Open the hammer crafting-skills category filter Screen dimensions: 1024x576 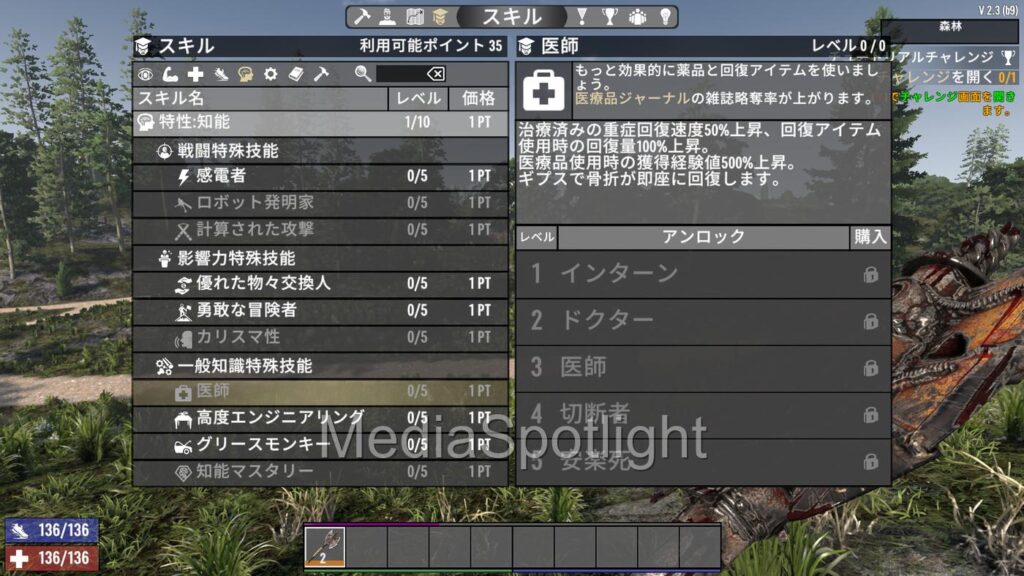[x=321, y=74]
